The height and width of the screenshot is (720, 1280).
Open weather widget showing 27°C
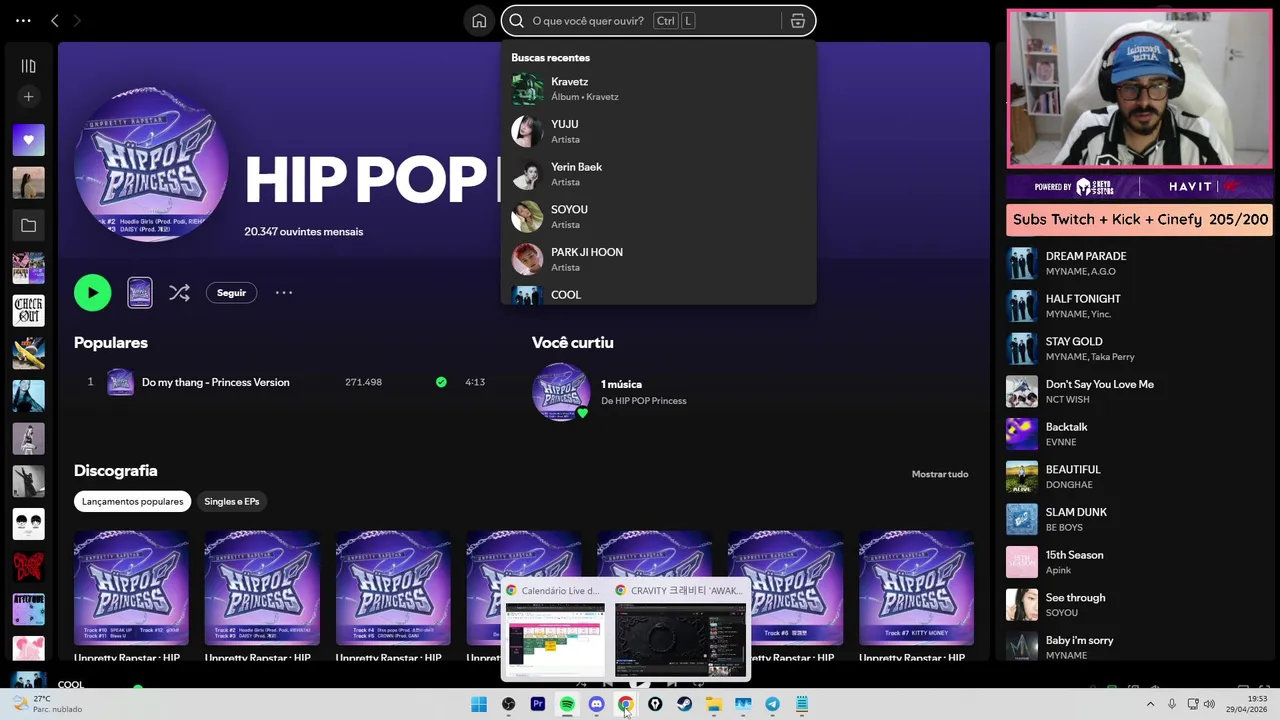[47, 704]
